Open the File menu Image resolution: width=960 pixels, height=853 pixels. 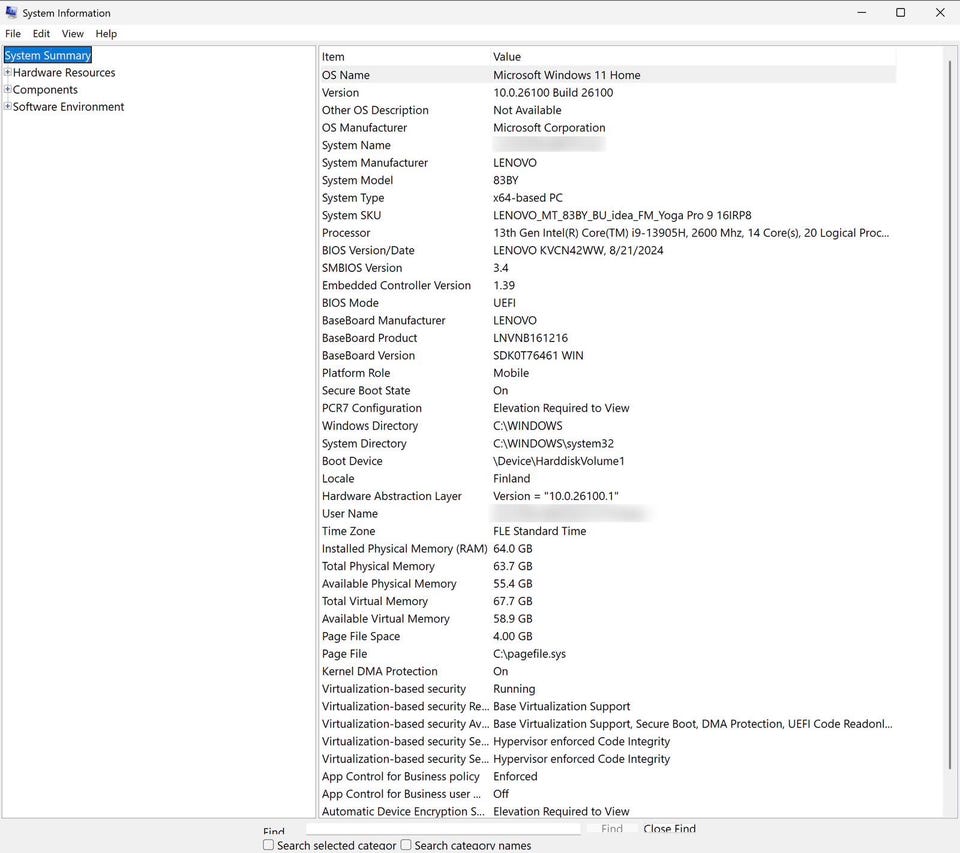[13, 34]
